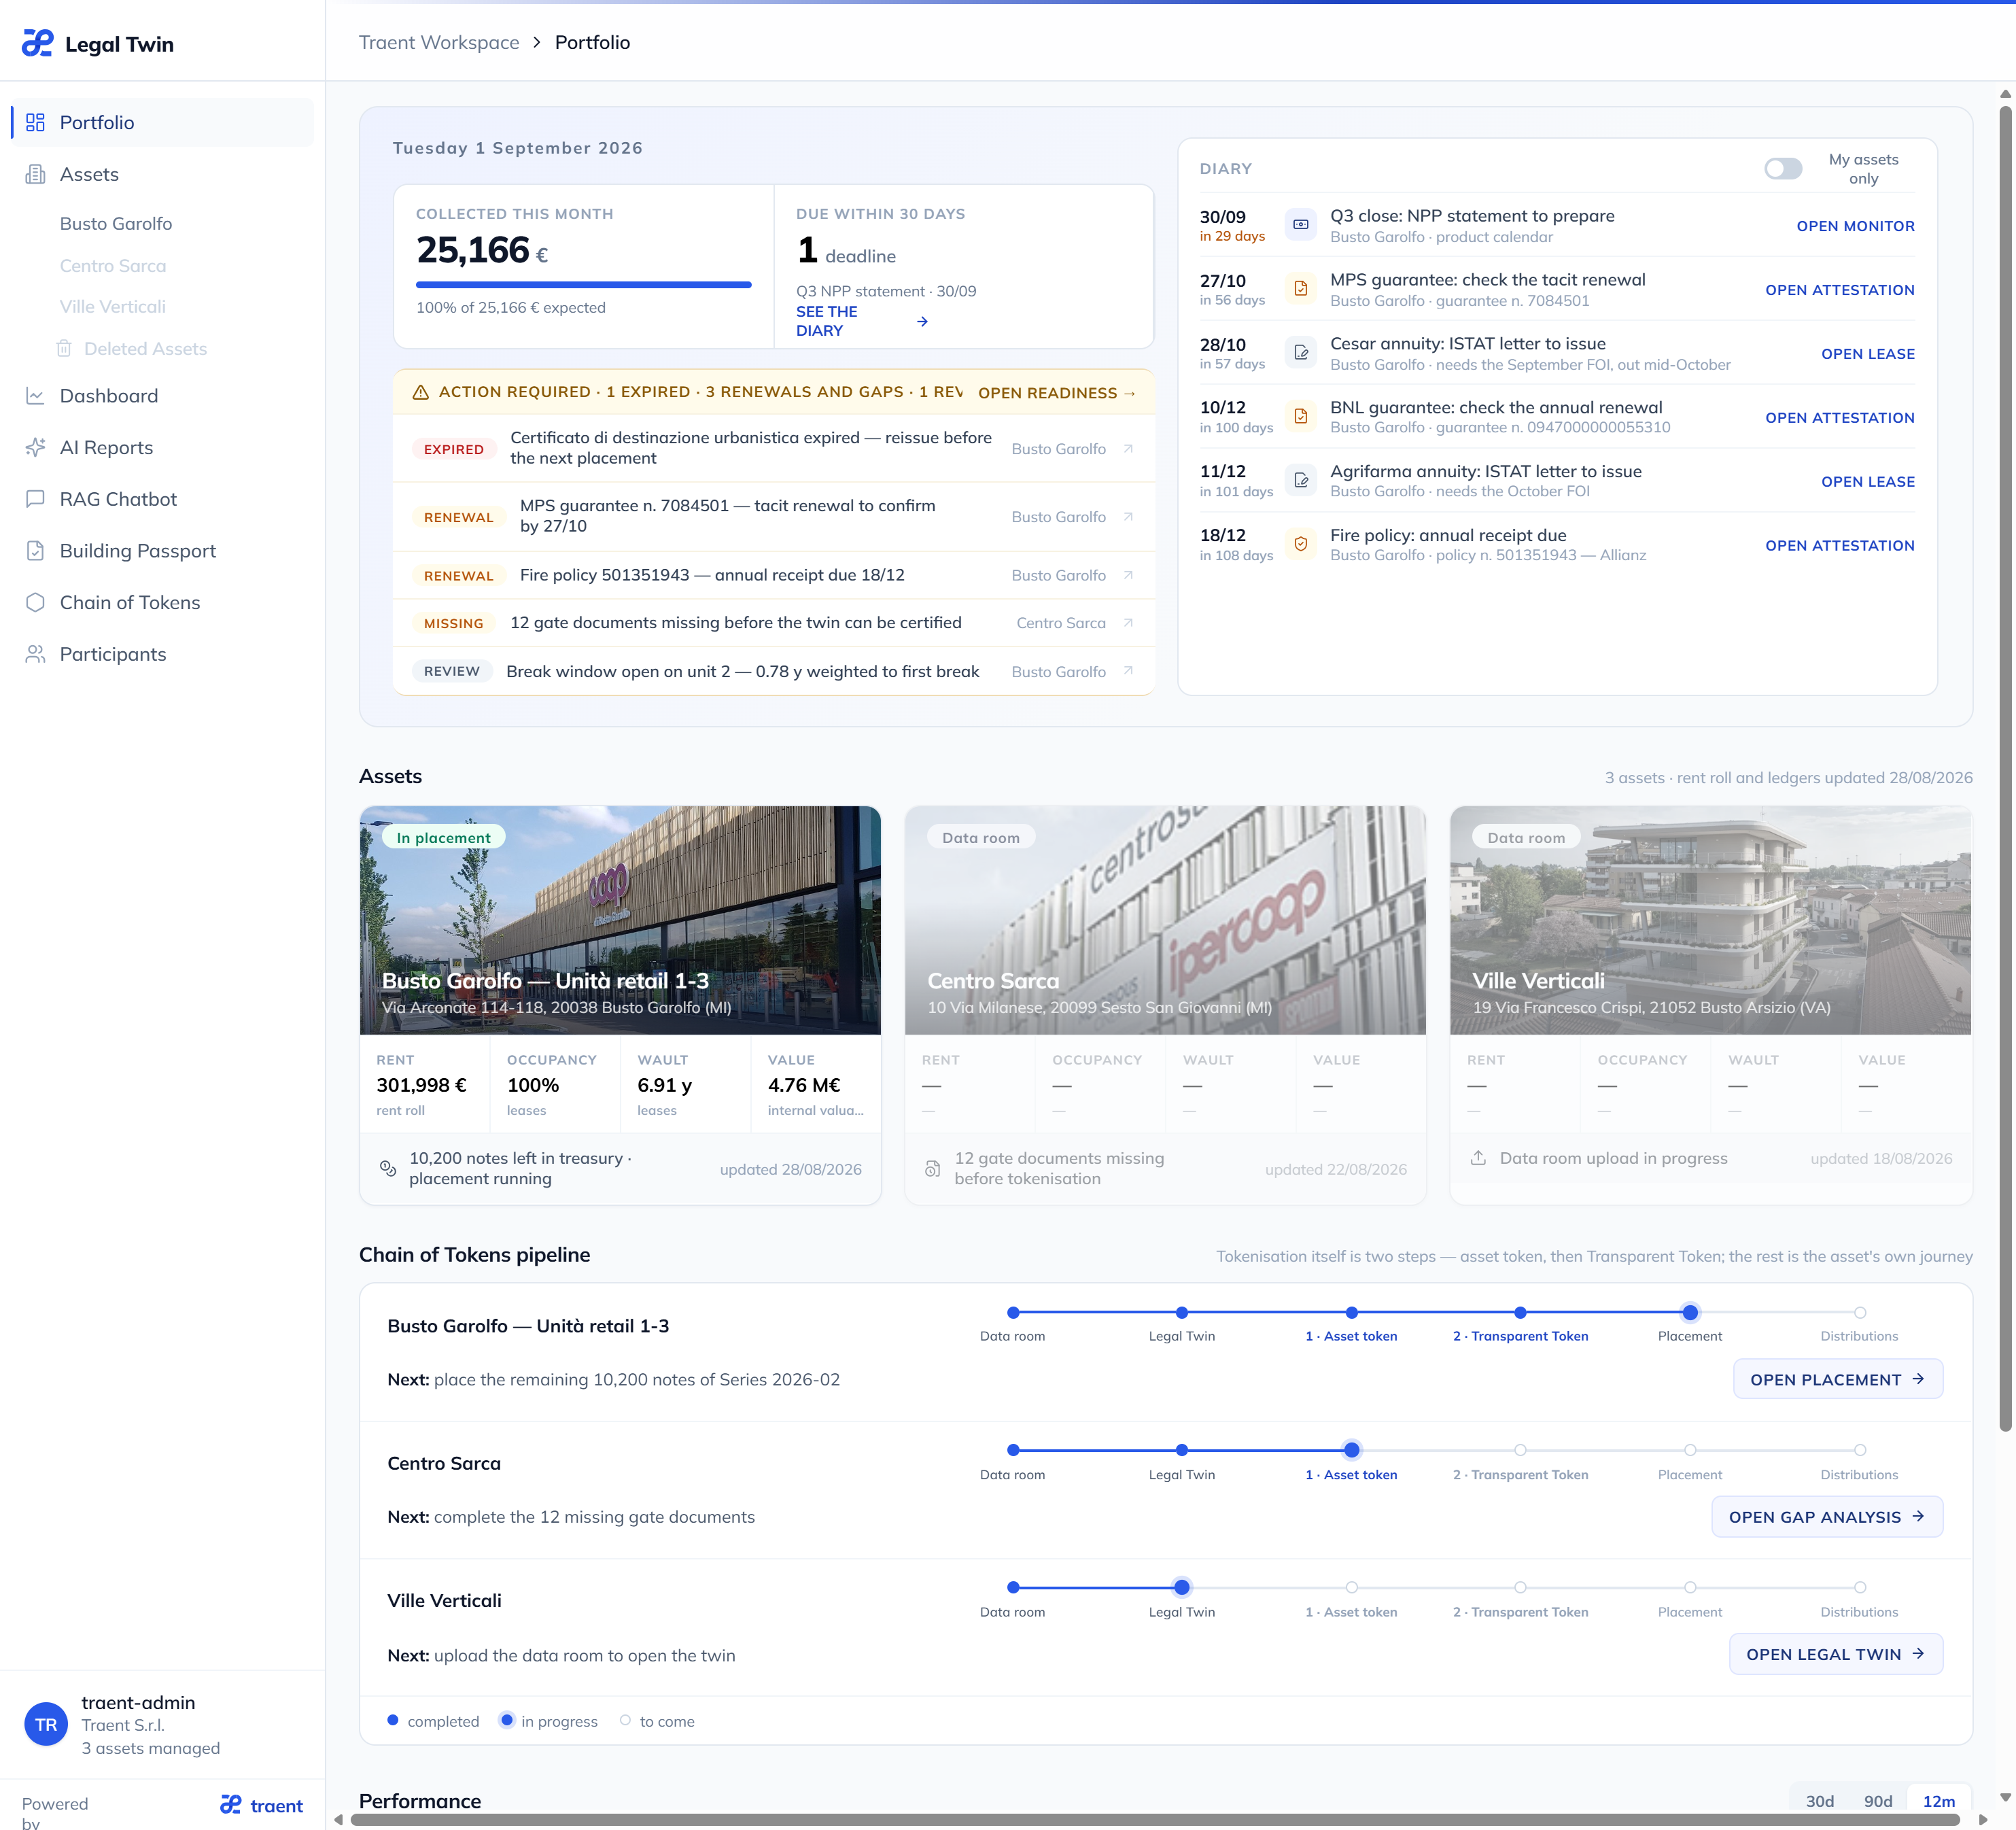Click the RAG Chatbot speech bubble icon

coord(35,499)
